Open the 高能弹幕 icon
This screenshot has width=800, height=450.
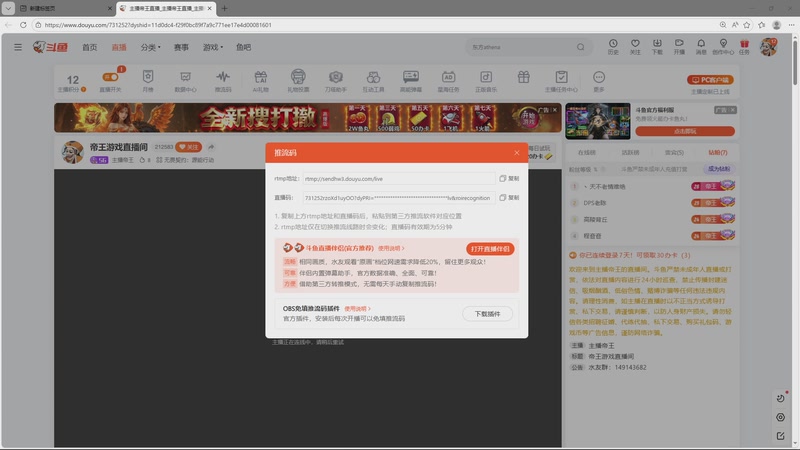(411, 81)
